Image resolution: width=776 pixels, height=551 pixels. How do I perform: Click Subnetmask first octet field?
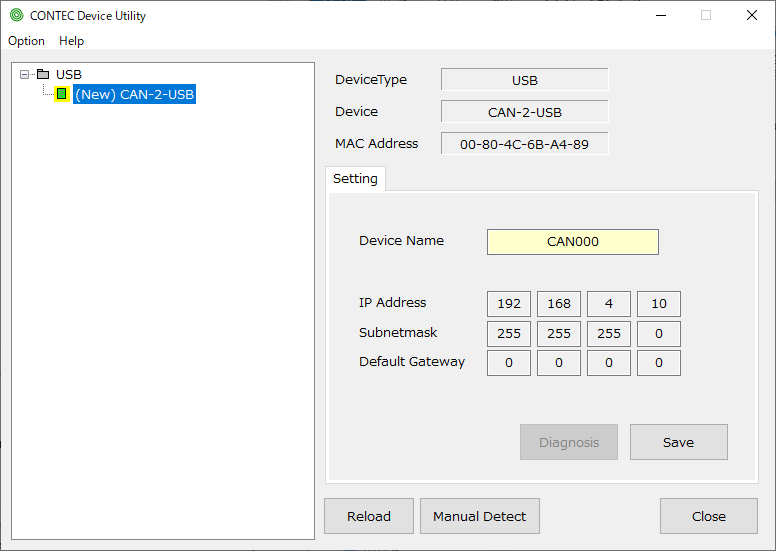(x=509, y=334)
